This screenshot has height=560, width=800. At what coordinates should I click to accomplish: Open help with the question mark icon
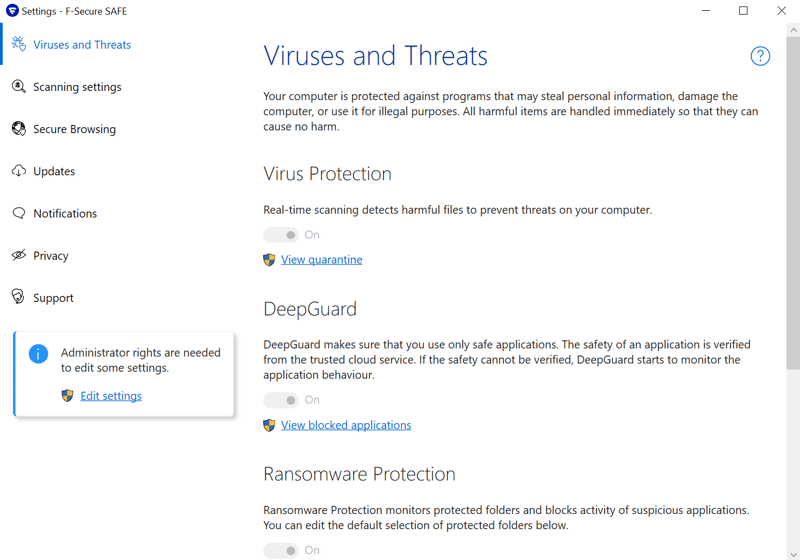click(x=760, y=56)
